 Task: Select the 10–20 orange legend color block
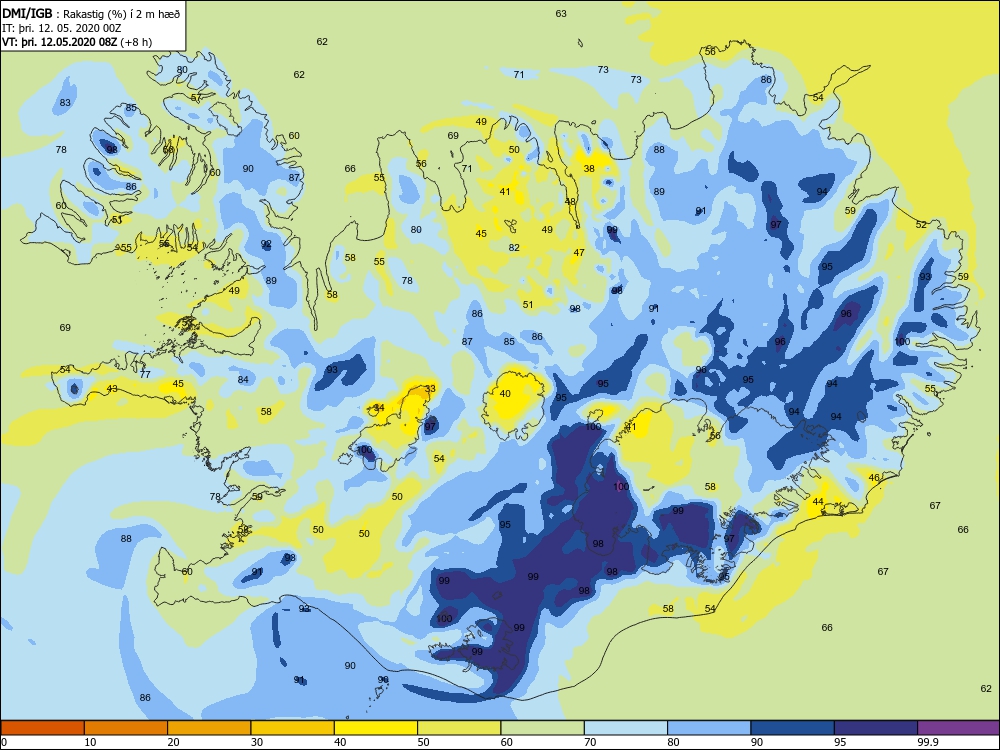pos(126,728)
